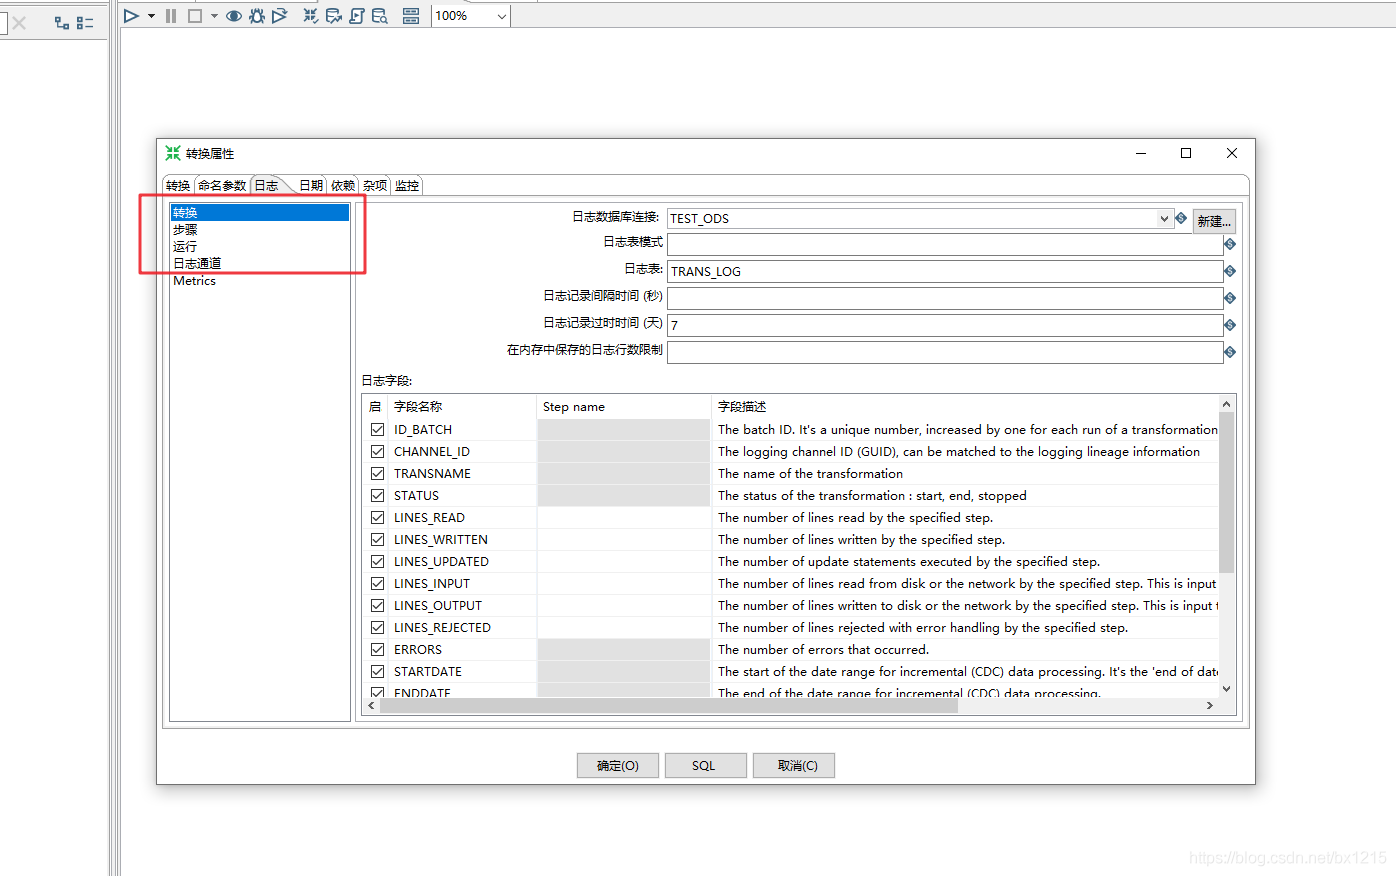This screenshot has width=1396, height=876.
Task: Click the variable icon beside 日志表模式 field
Action: point(1230,244)
